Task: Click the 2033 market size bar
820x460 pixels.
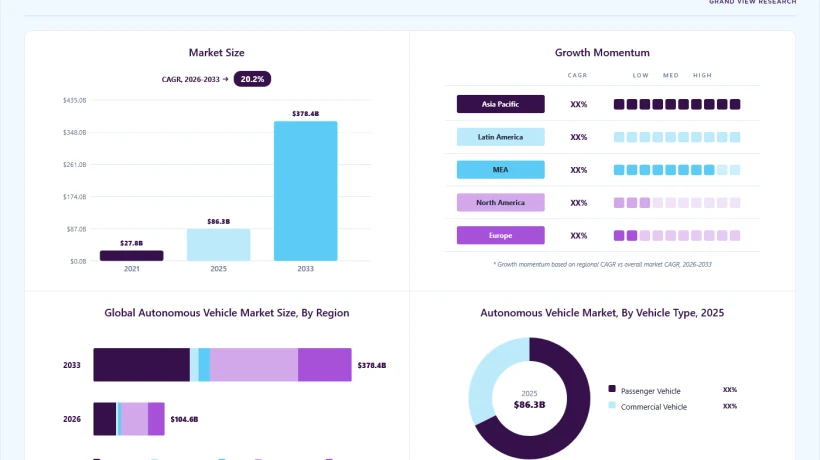Action: coord(305,191)
